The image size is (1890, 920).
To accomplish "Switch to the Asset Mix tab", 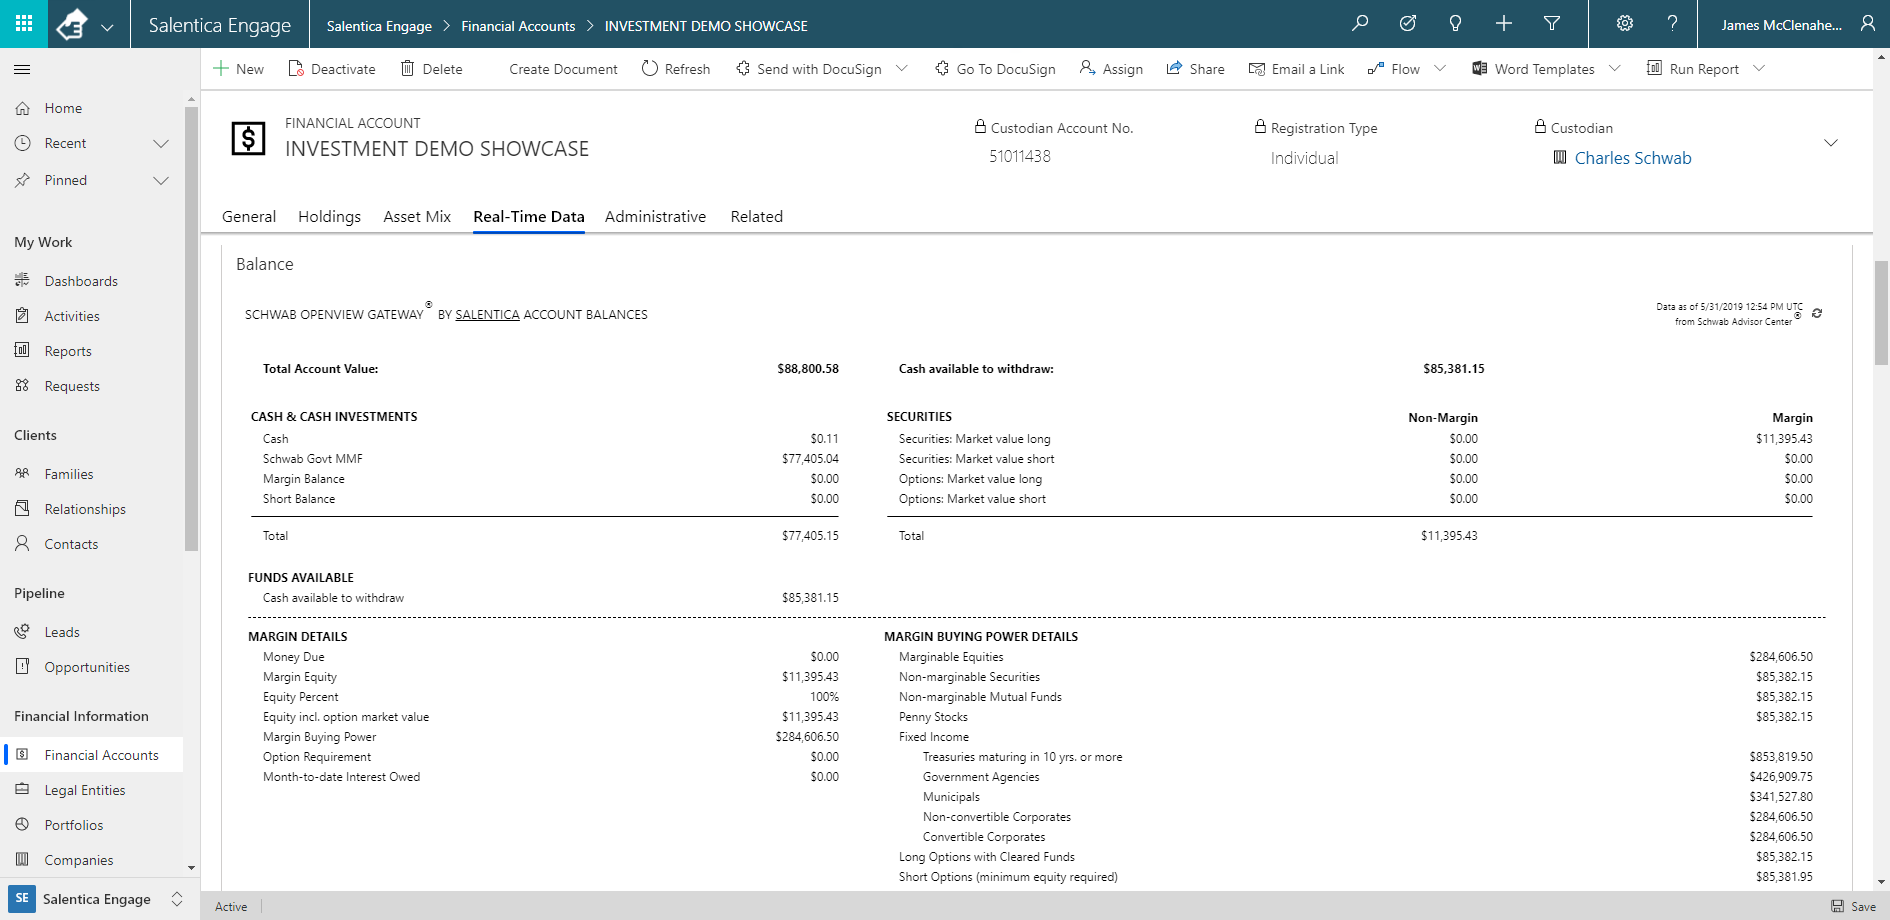I will tap(417, 217).
